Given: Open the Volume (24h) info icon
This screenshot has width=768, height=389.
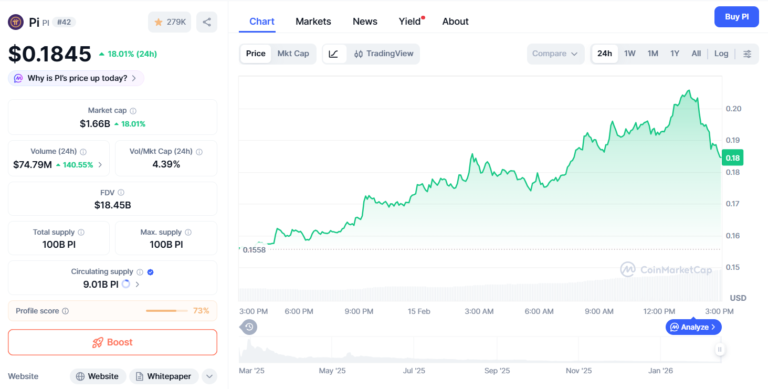Looking at the screenshot, I should [x=83, y=152].
